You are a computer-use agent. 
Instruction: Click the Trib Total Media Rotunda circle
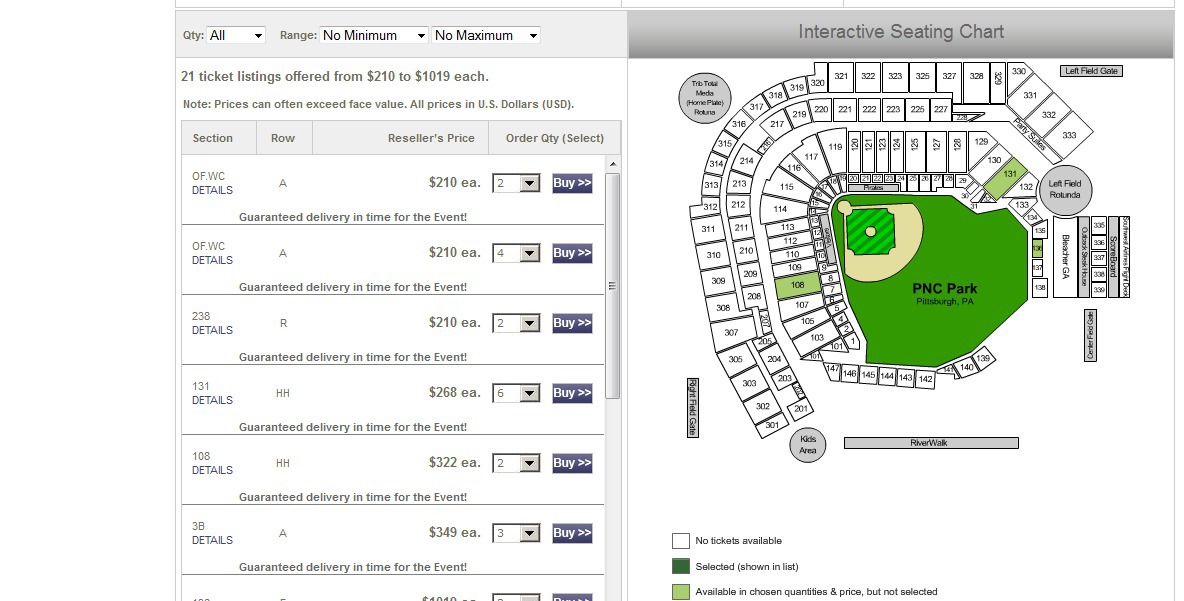tap(705, 98)
